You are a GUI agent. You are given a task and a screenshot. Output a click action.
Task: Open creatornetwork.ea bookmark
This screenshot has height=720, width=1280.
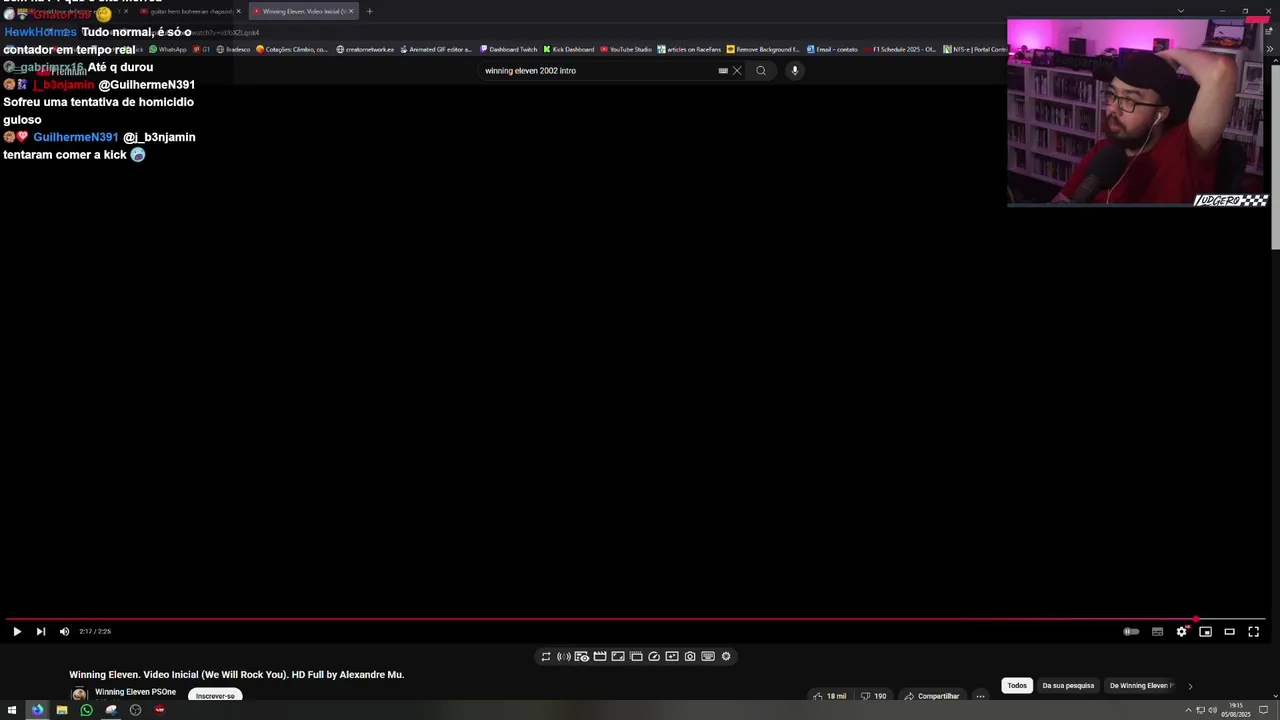(365, 49)
